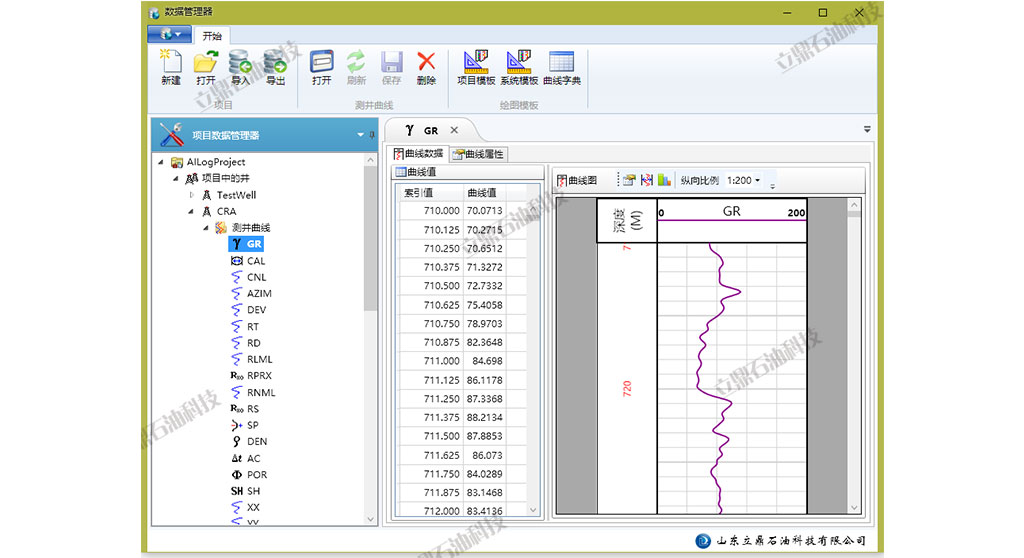Open 曲线字典 curve dictionary
The height and width of the screenshot is (558, 1024).
coord(562,68)
